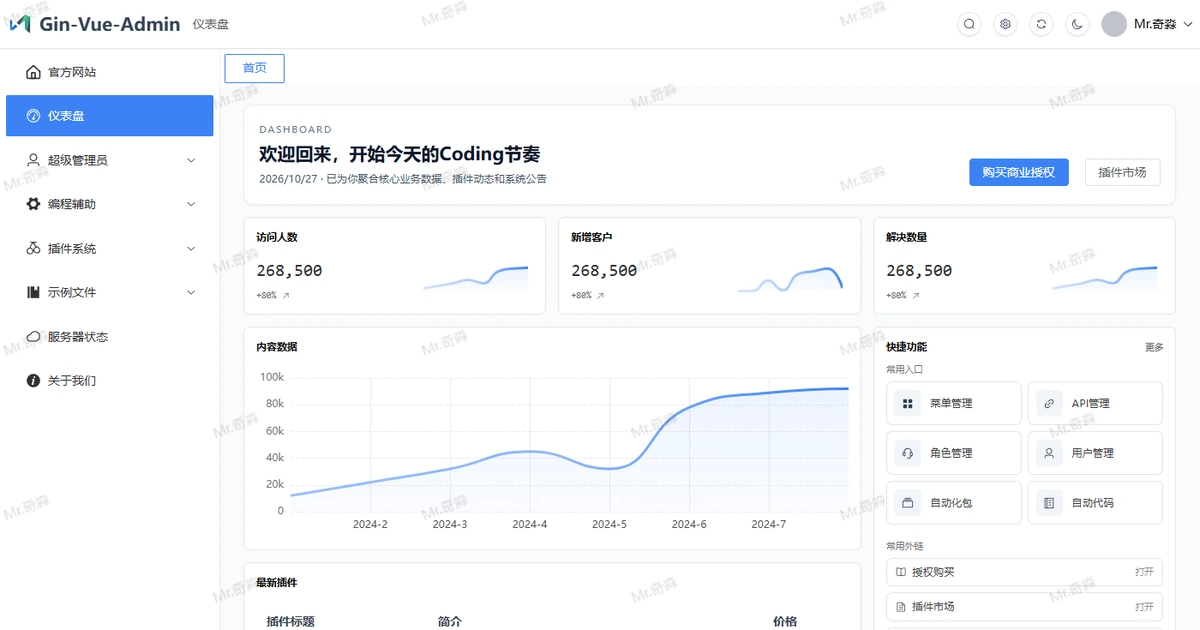Click the person icon beside 超级管理员
1200x630 pixels.
pyautogui.click(x=33, y=160)
